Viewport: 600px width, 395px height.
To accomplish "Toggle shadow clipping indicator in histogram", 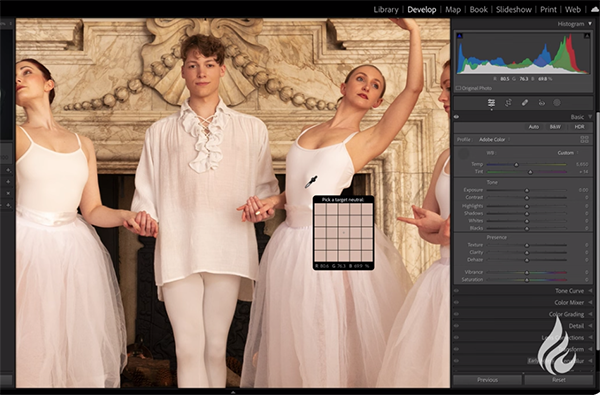I will point(460,36).
